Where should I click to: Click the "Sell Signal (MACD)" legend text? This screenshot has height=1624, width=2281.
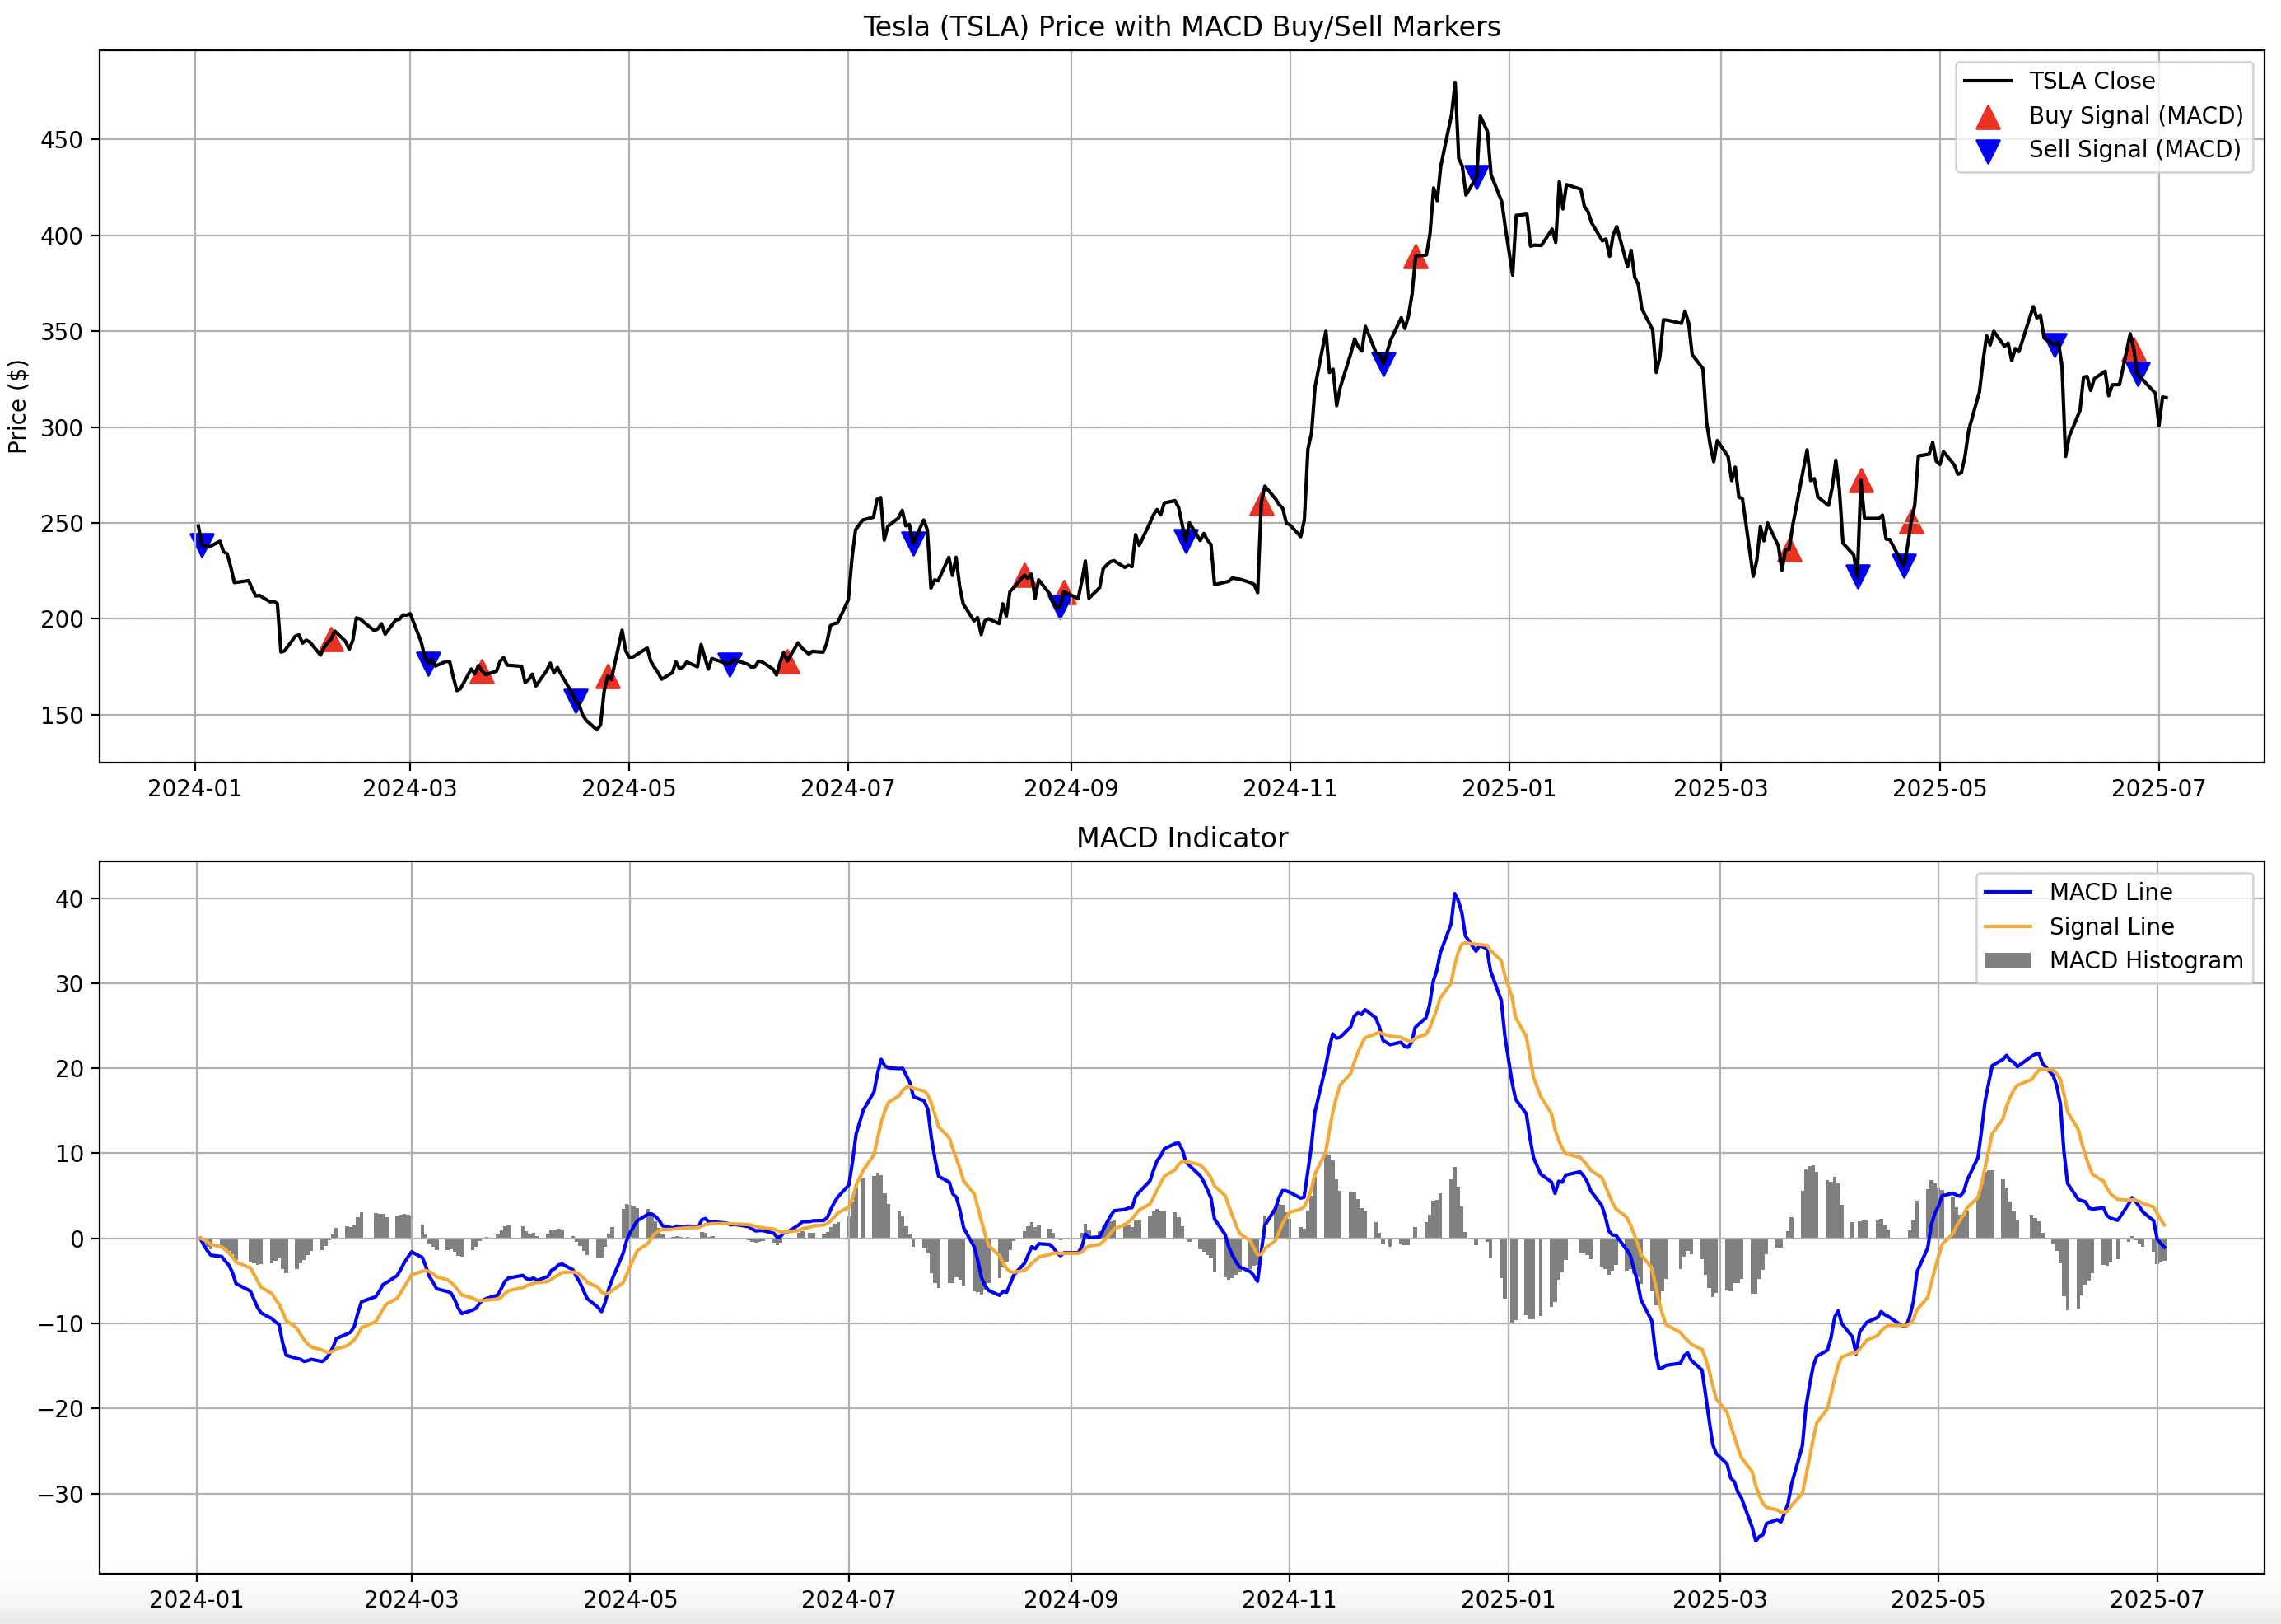[x=2134, y=150]
